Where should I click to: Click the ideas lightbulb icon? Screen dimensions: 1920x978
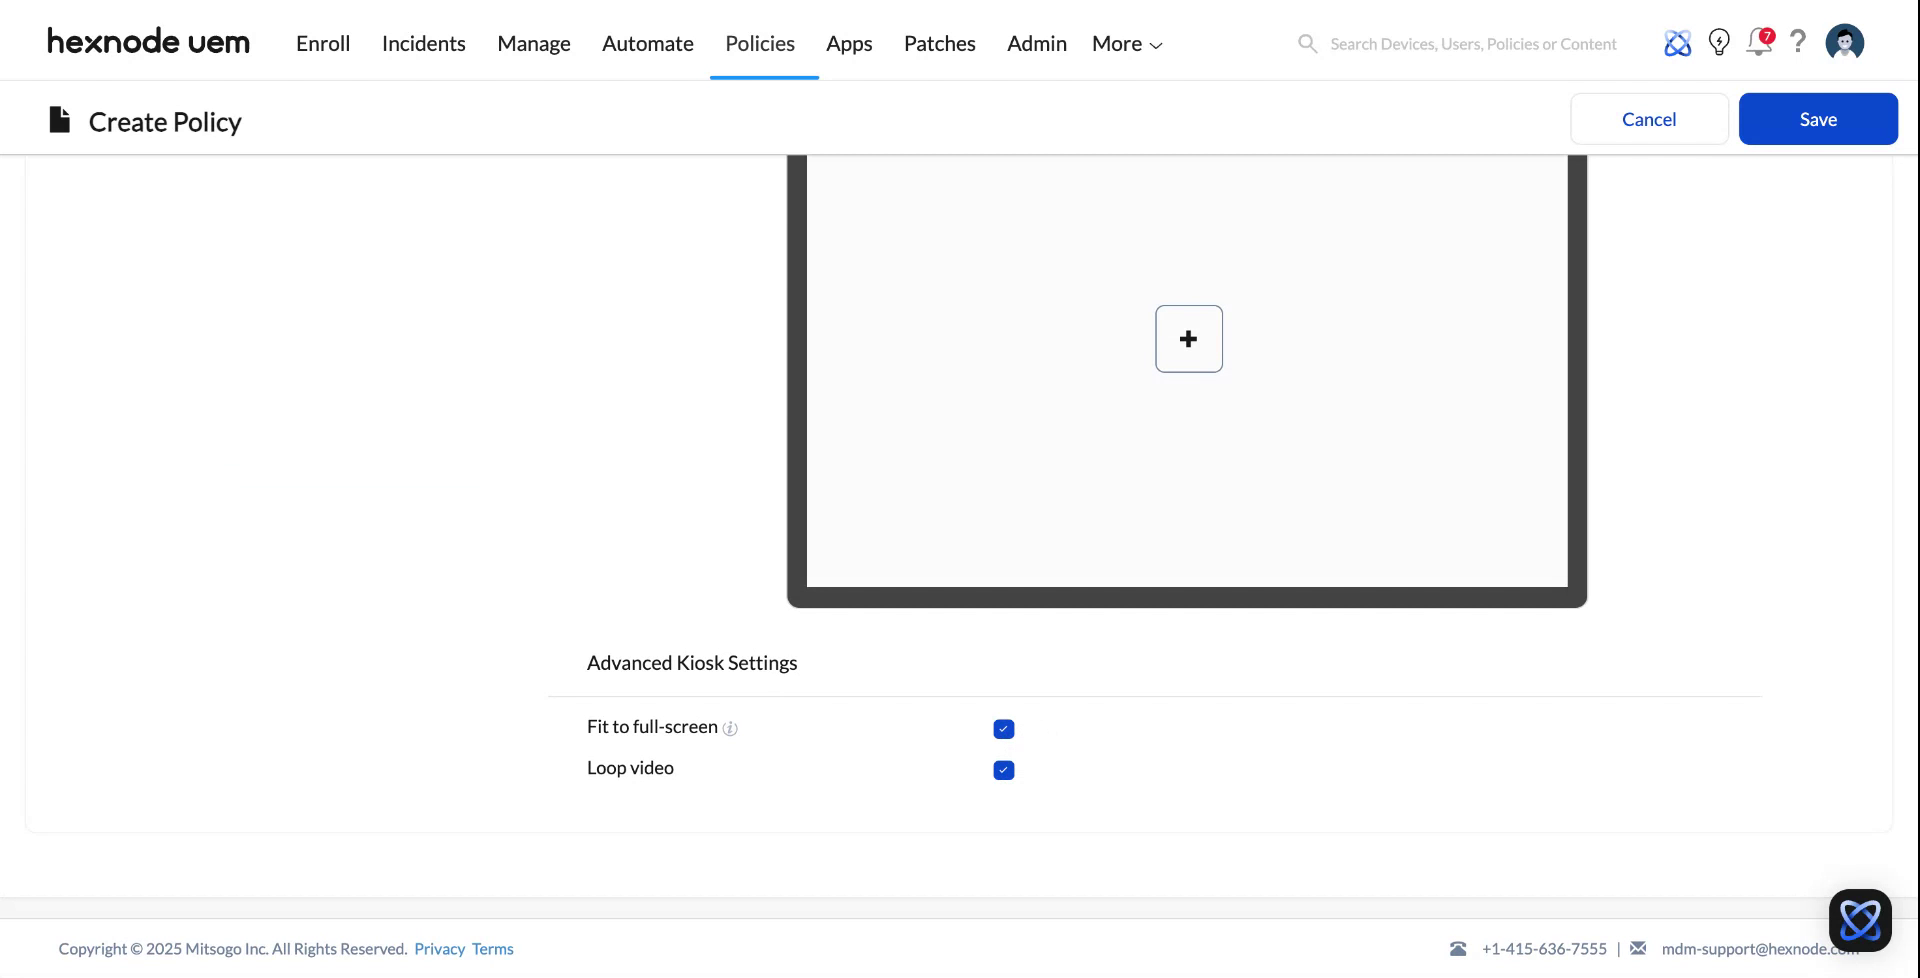[1719, 42]
